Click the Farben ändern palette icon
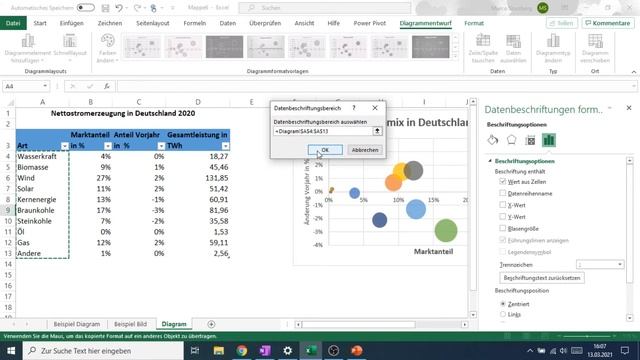The image size is (640, 360). coord(108,41)
